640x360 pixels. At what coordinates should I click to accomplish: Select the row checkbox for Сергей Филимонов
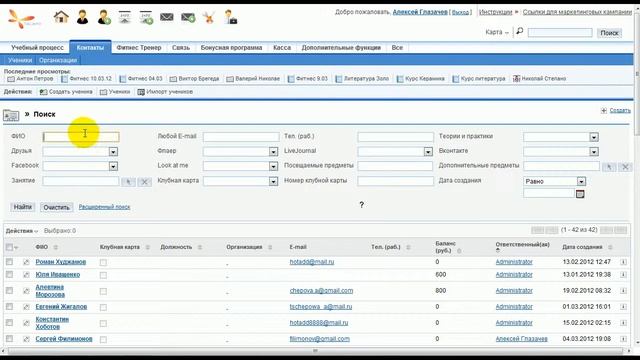pyautogui.click(x=9, y=339)
